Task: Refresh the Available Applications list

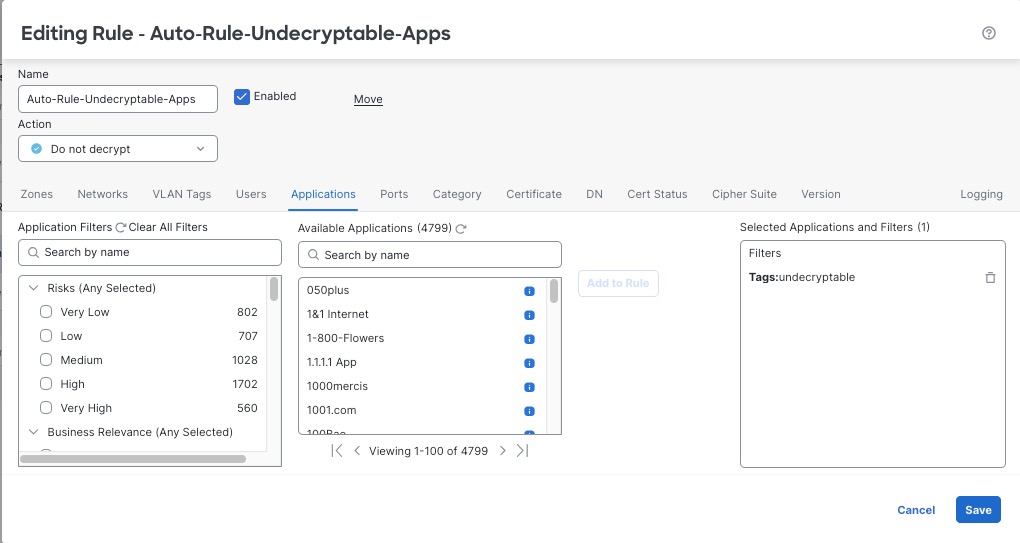Action: [461, 229]
